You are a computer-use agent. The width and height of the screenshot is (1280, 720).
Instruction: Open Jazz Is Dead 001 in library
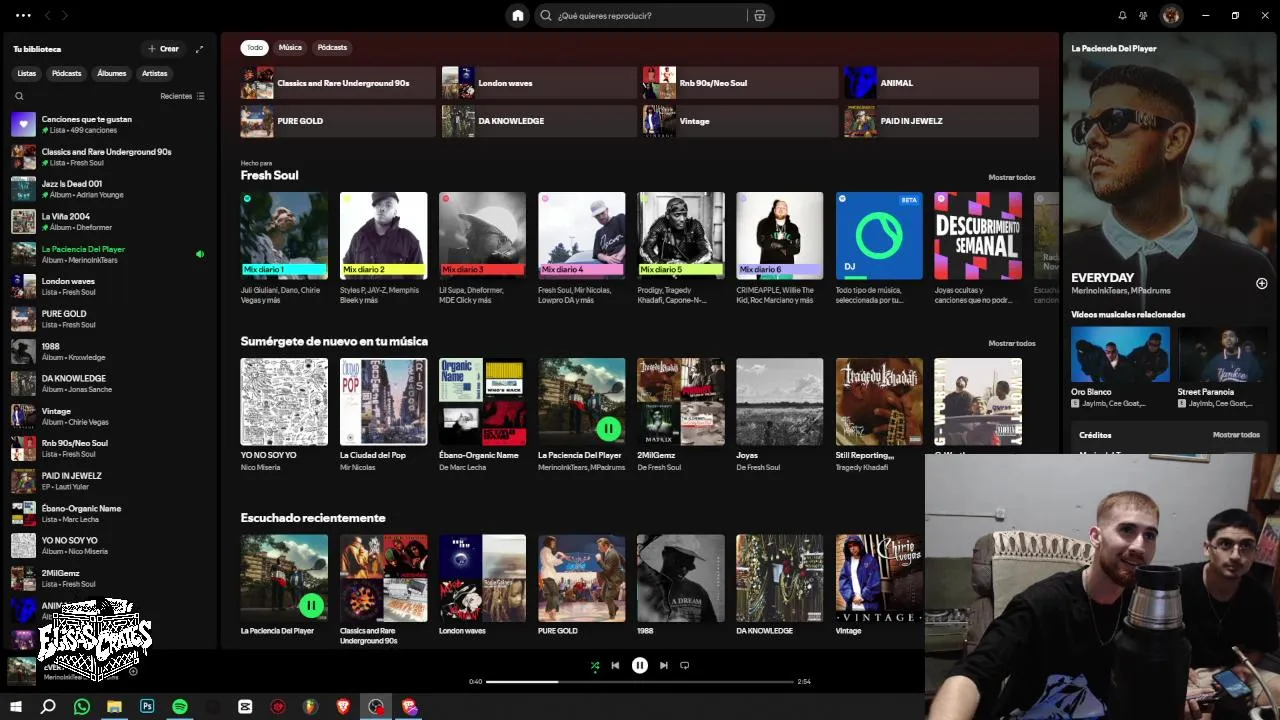tap(109, 189)
